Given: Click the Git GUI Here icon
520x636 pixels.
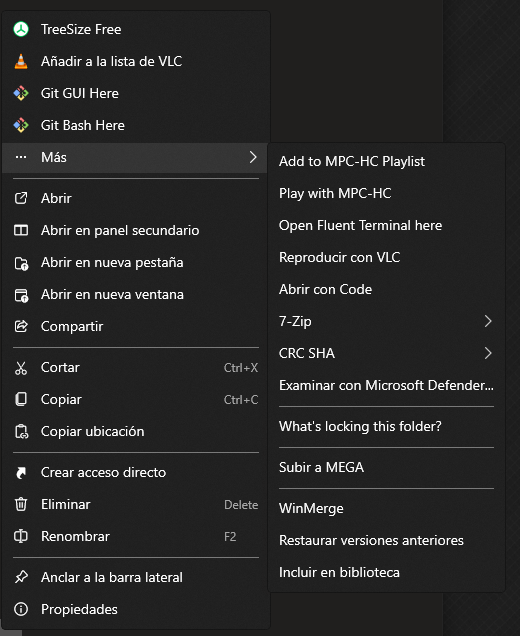Looking at the screenshot, I should pyautogui.click(x=21, y=93).
